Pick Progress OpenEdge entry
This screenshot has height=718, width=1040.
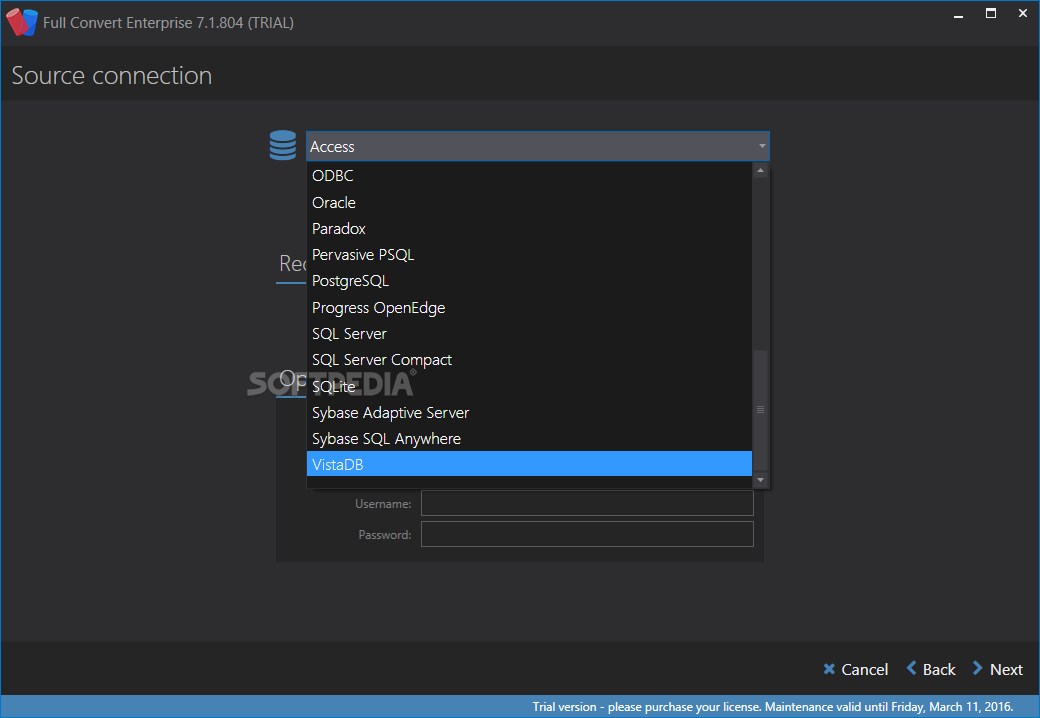click(529, 308)
